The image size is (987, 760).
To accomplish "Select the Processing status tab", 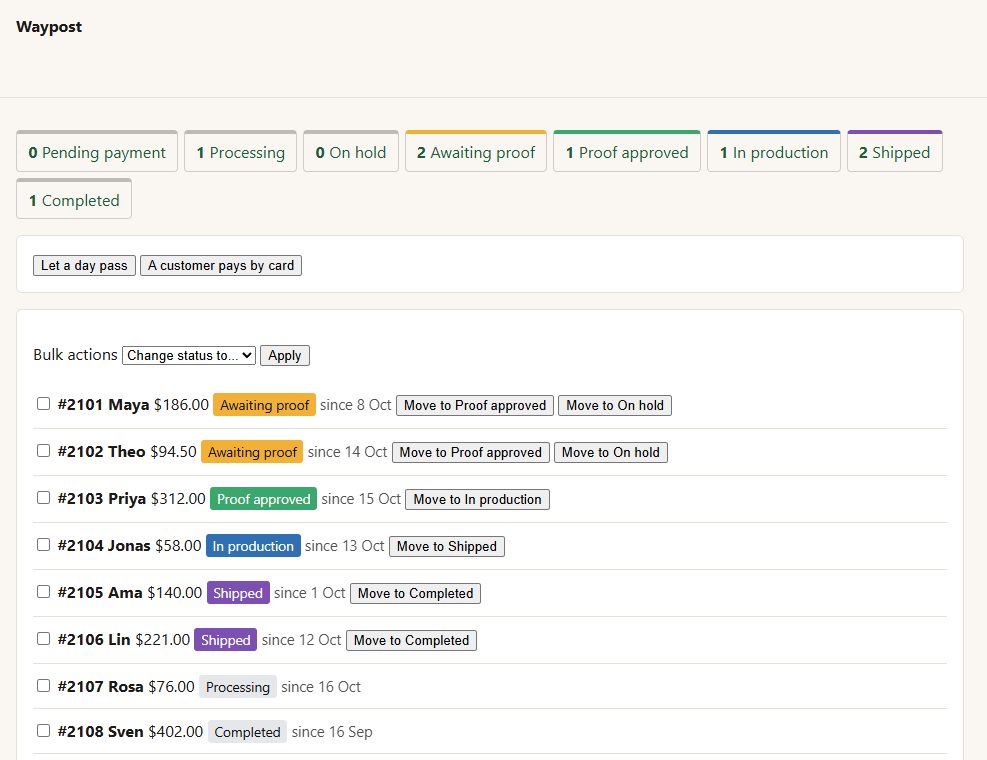I will [240, 151].
